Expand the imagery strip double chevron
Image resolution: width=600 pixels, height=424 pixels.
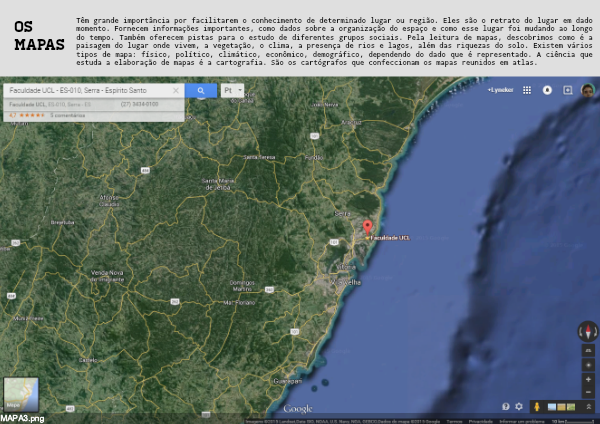pos(589,407)
